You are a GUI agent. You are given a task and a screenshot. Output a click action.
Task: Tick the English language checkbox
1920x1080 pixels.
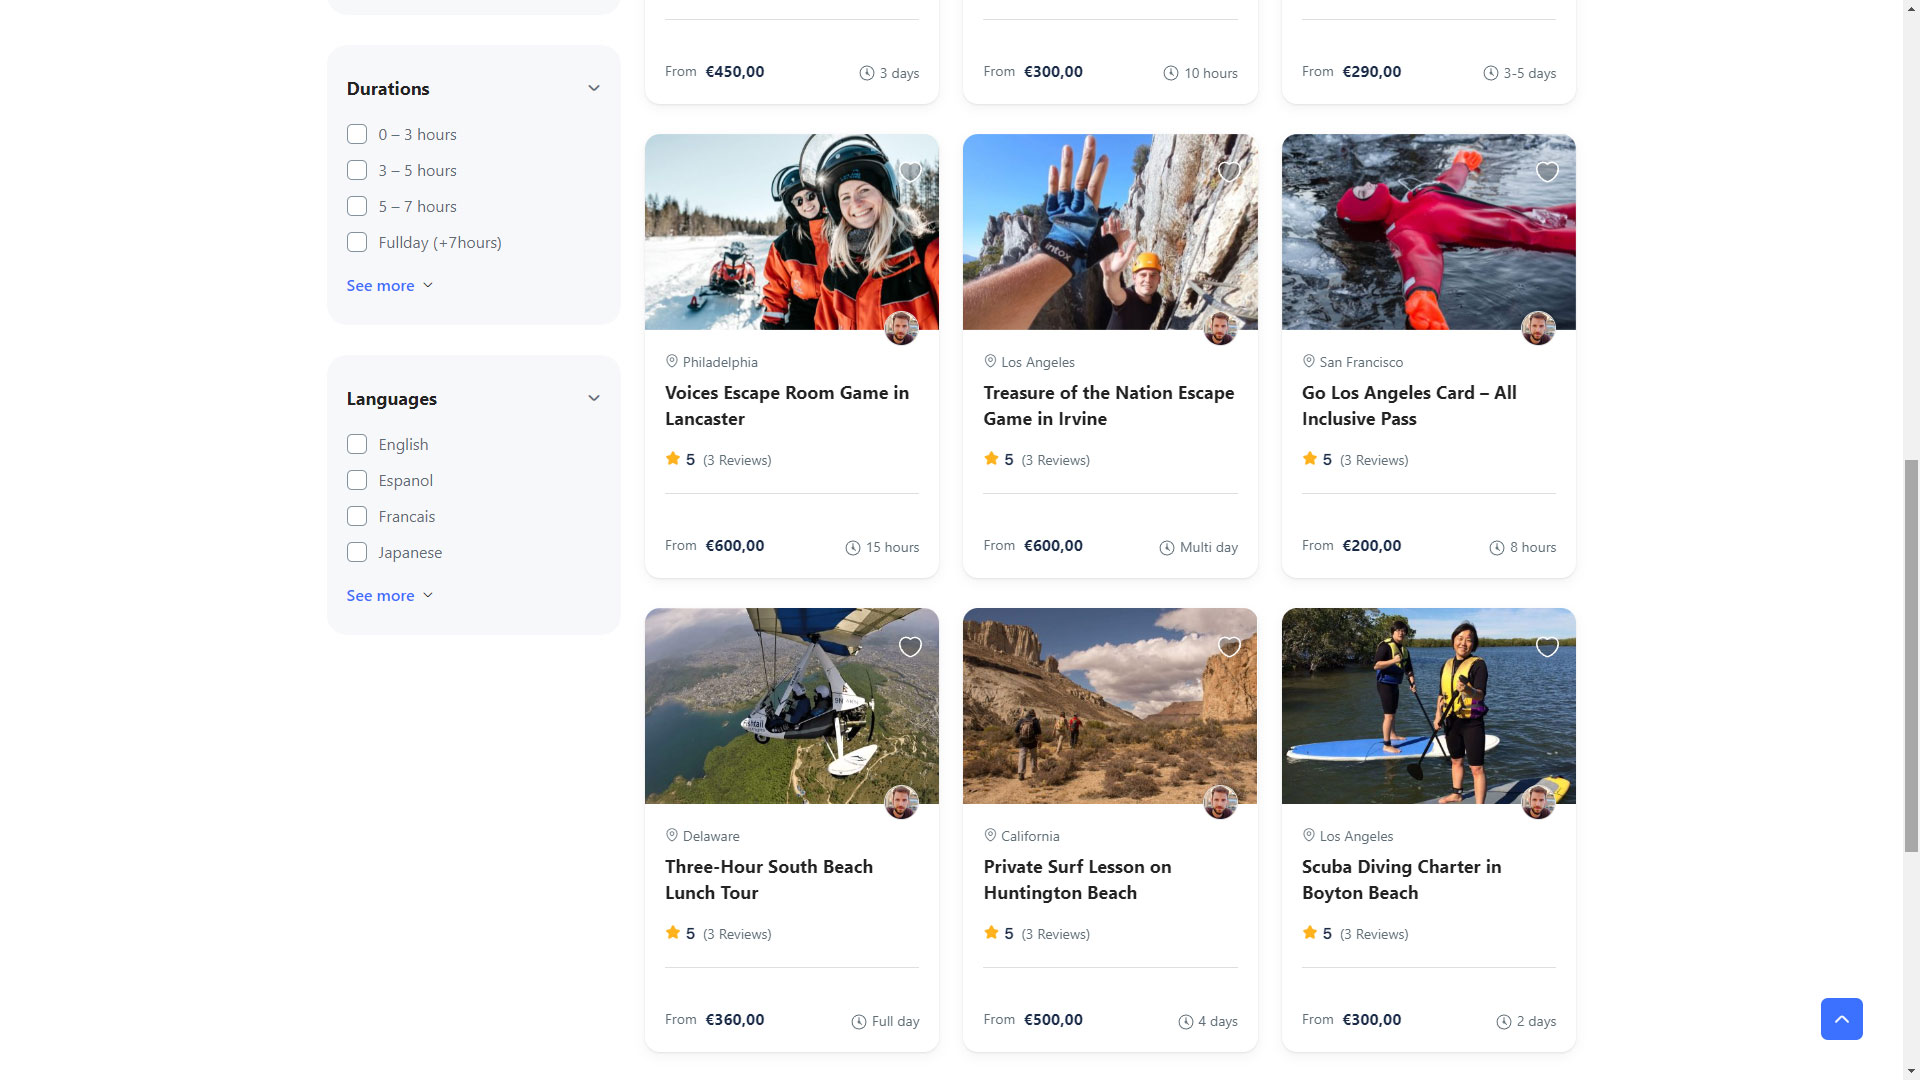[x=357, y=444]
